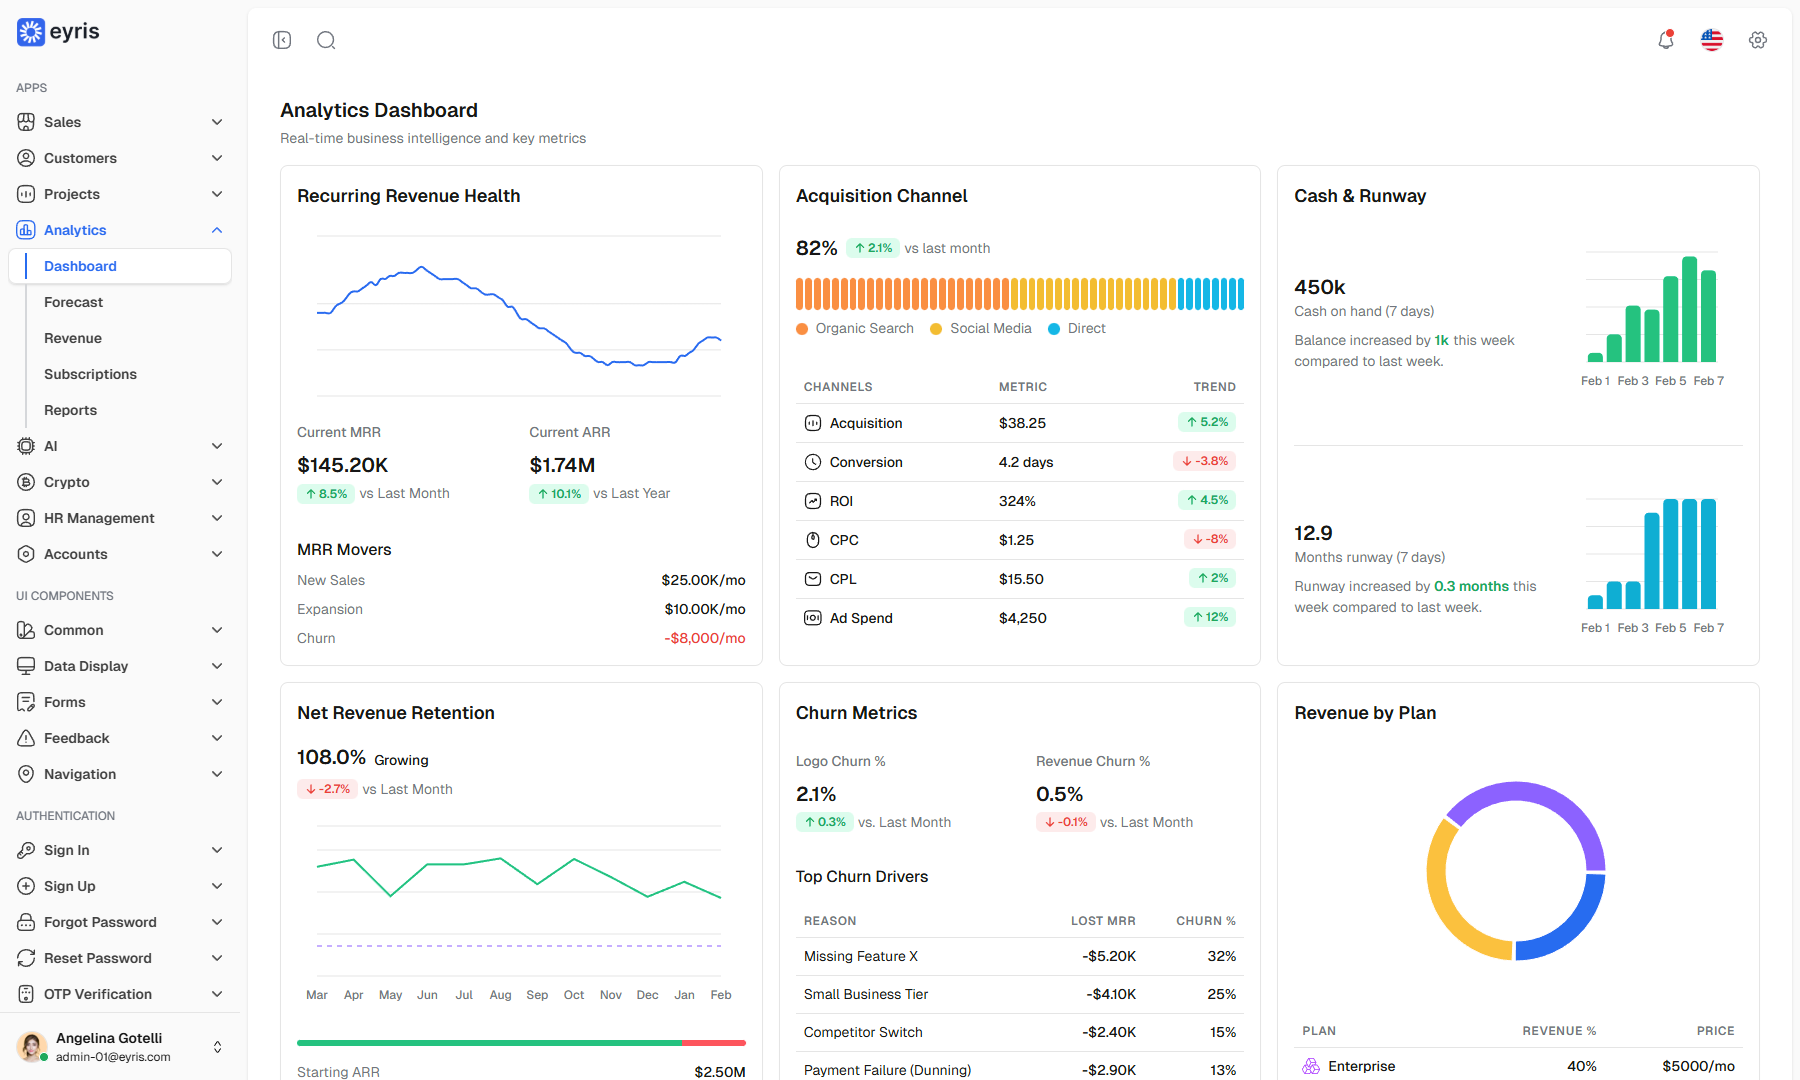
Task: Toggle Direct legend item
Action: [1077, 328]
